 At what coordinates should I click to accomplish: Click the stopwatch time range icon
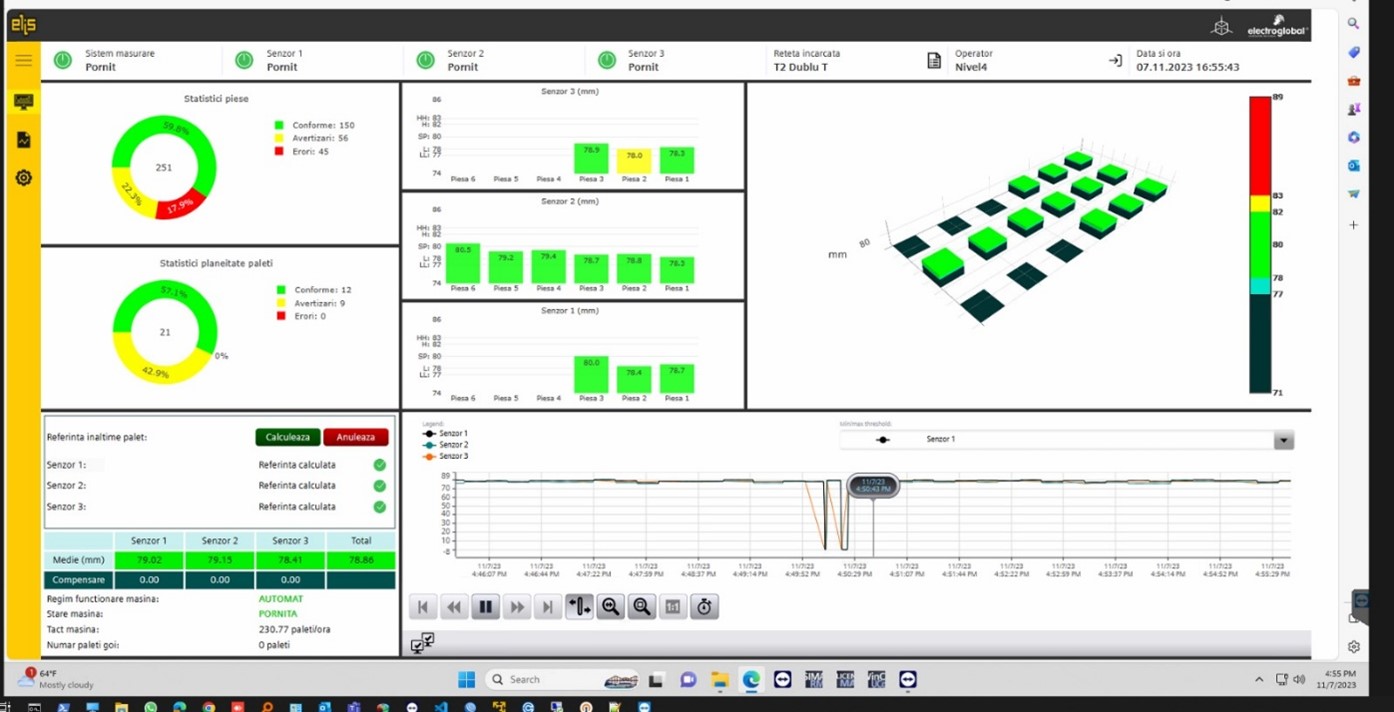[x=704, y=607]
